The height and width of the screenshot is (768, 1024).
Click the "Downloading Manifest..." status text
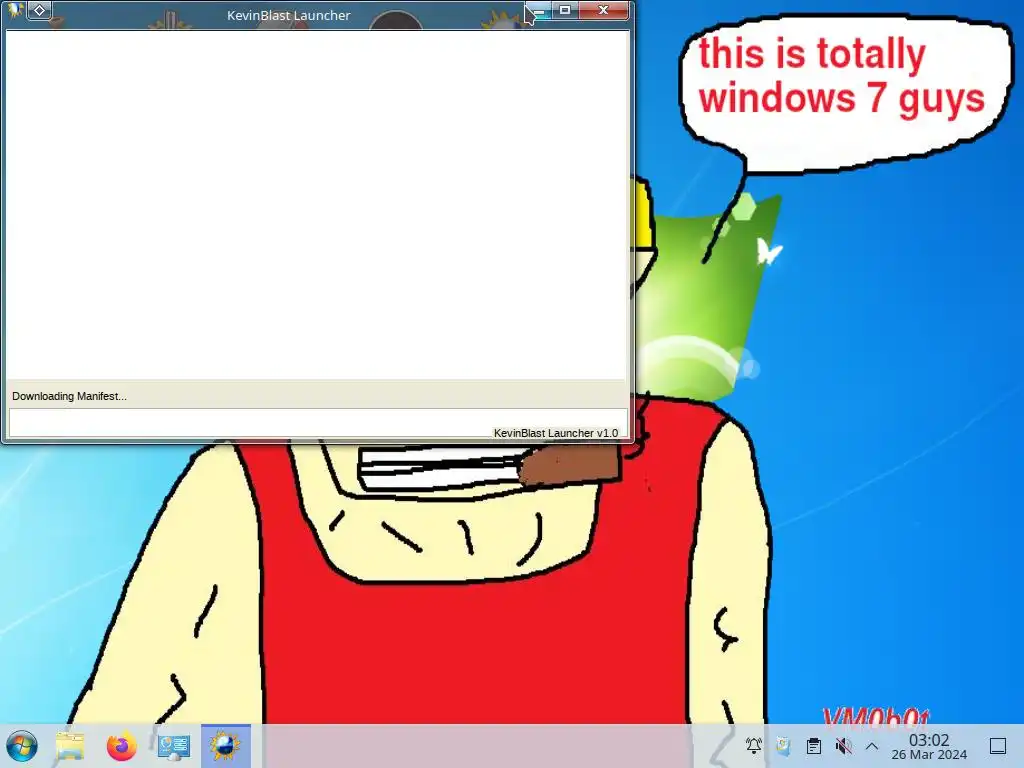coord(69,396)
